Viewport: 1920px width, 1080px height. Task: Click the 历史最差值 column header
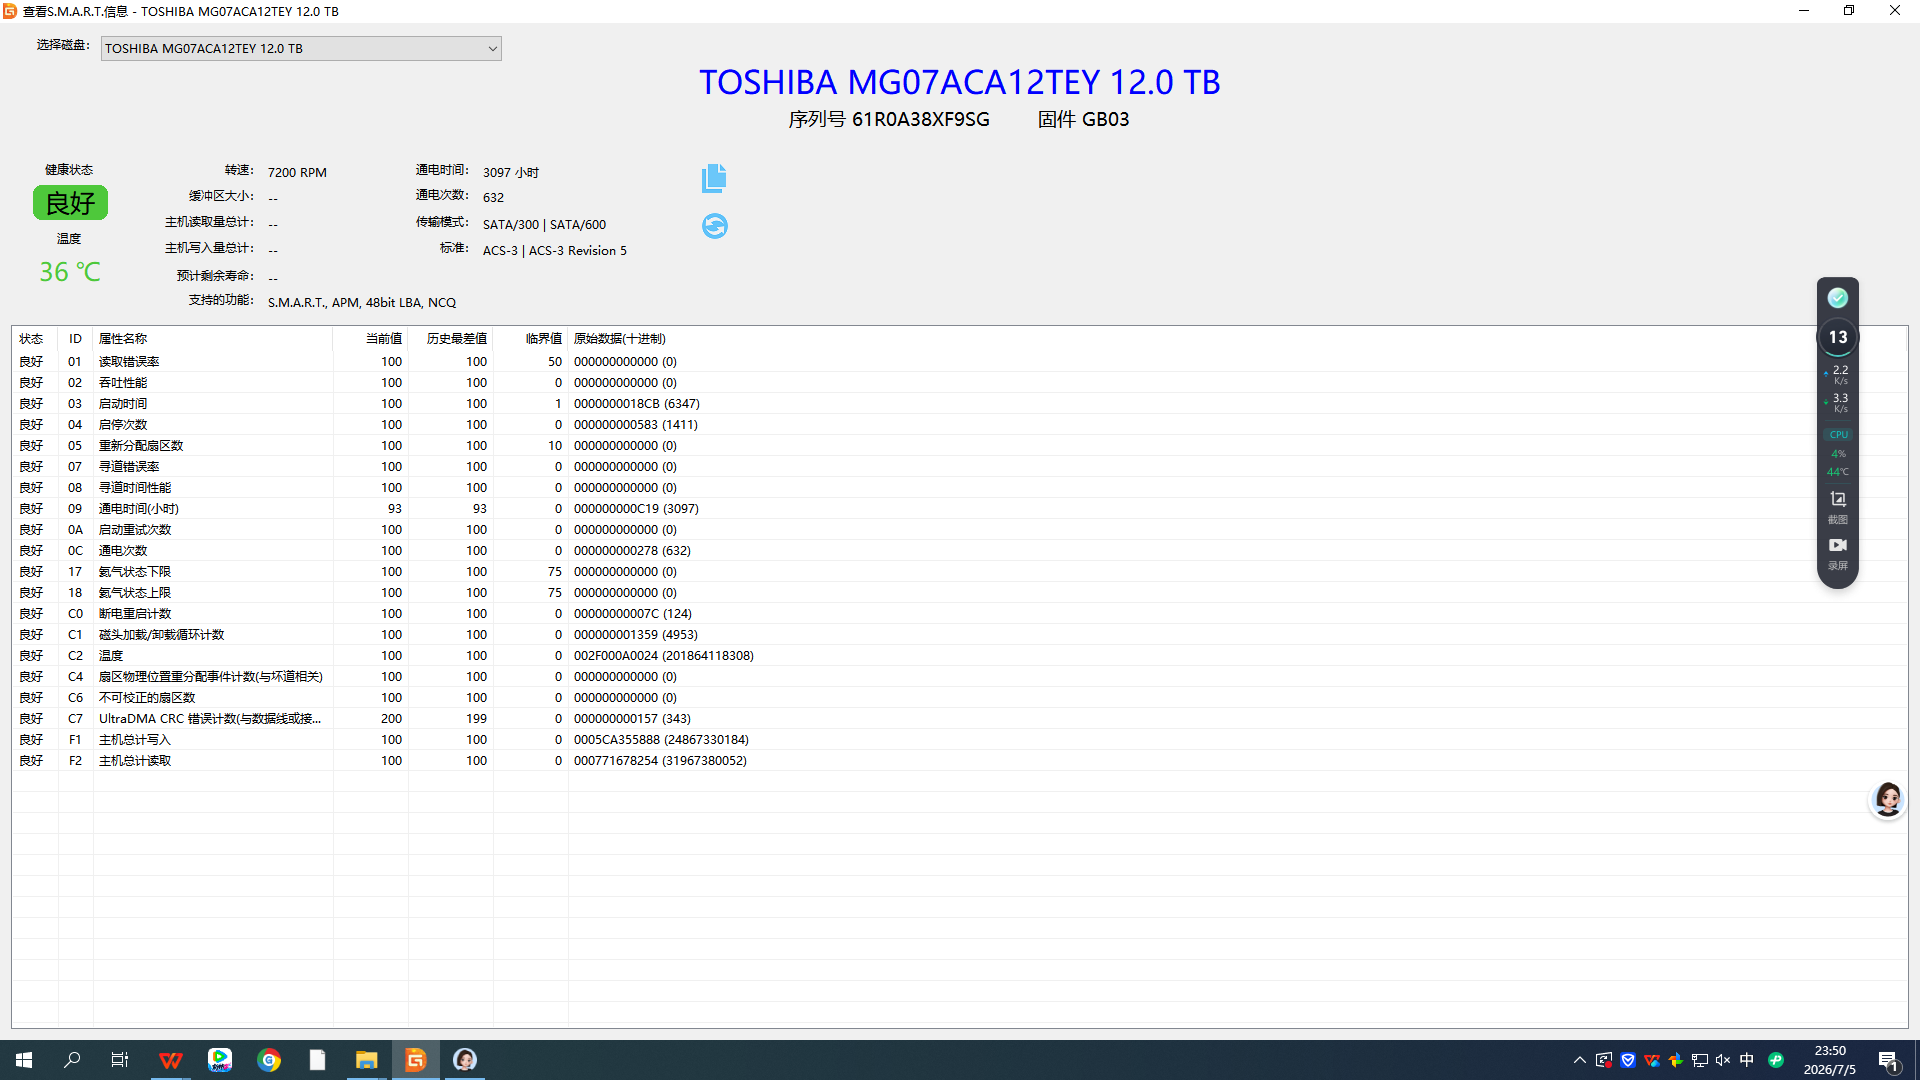click(451, 339)
